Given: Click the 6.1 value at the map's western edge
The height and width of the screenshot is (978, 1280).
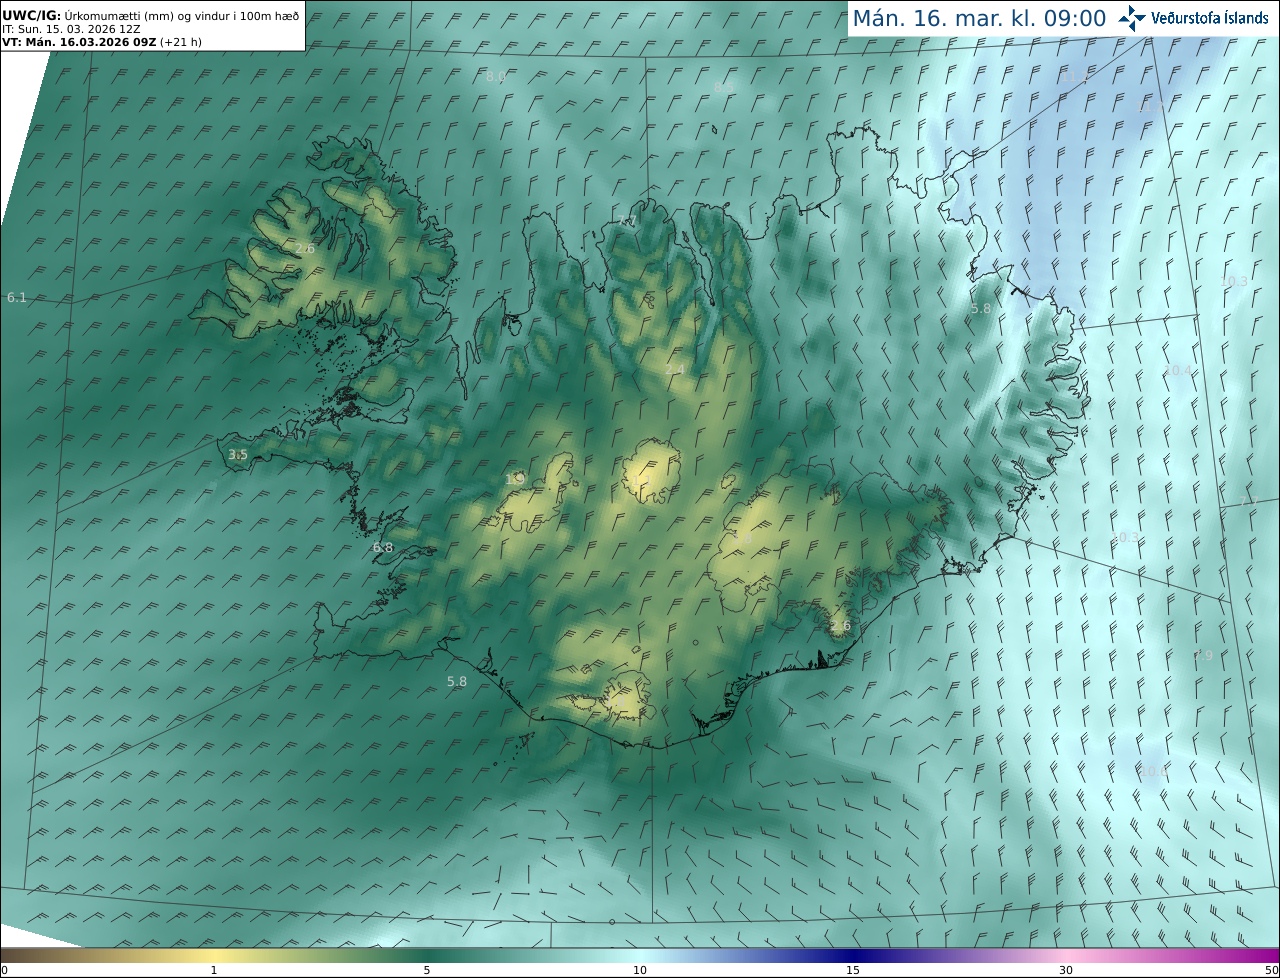Looking at the screenshot, I should click(x=17, y=298).
